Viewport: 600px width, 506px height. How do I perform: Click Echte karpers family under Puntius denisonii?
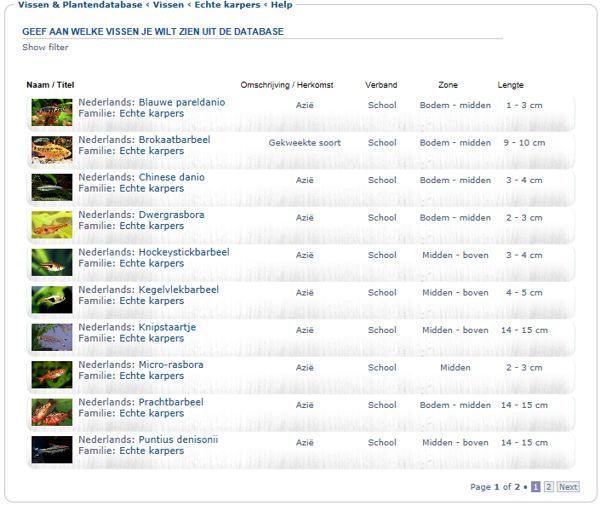pos(152,451)
